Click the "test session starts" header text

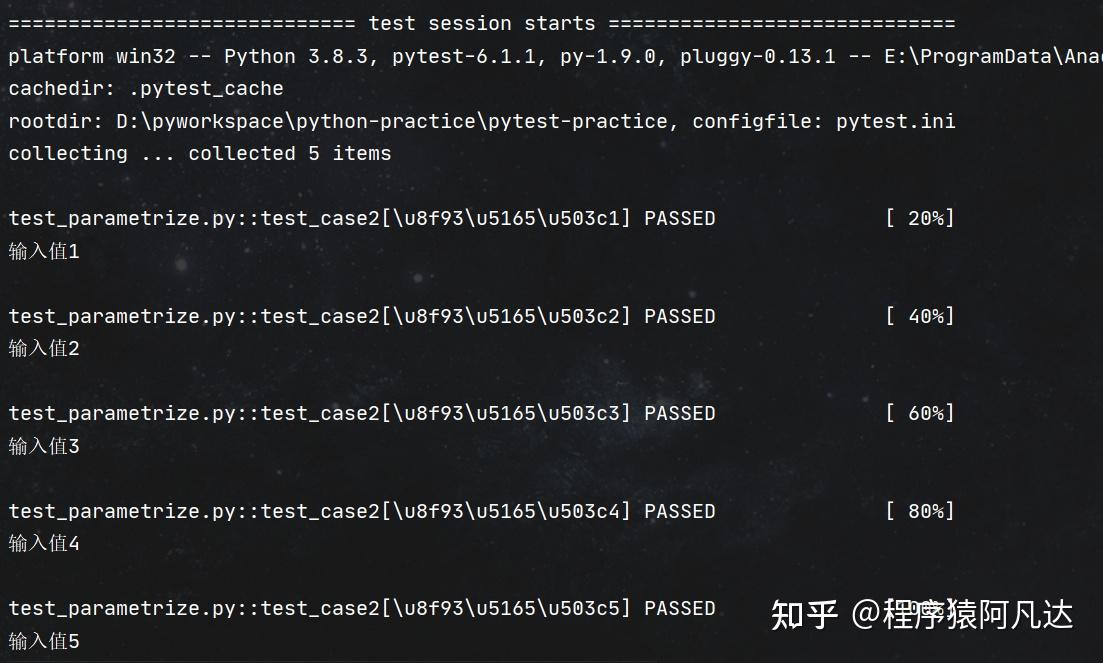[481, 23]
